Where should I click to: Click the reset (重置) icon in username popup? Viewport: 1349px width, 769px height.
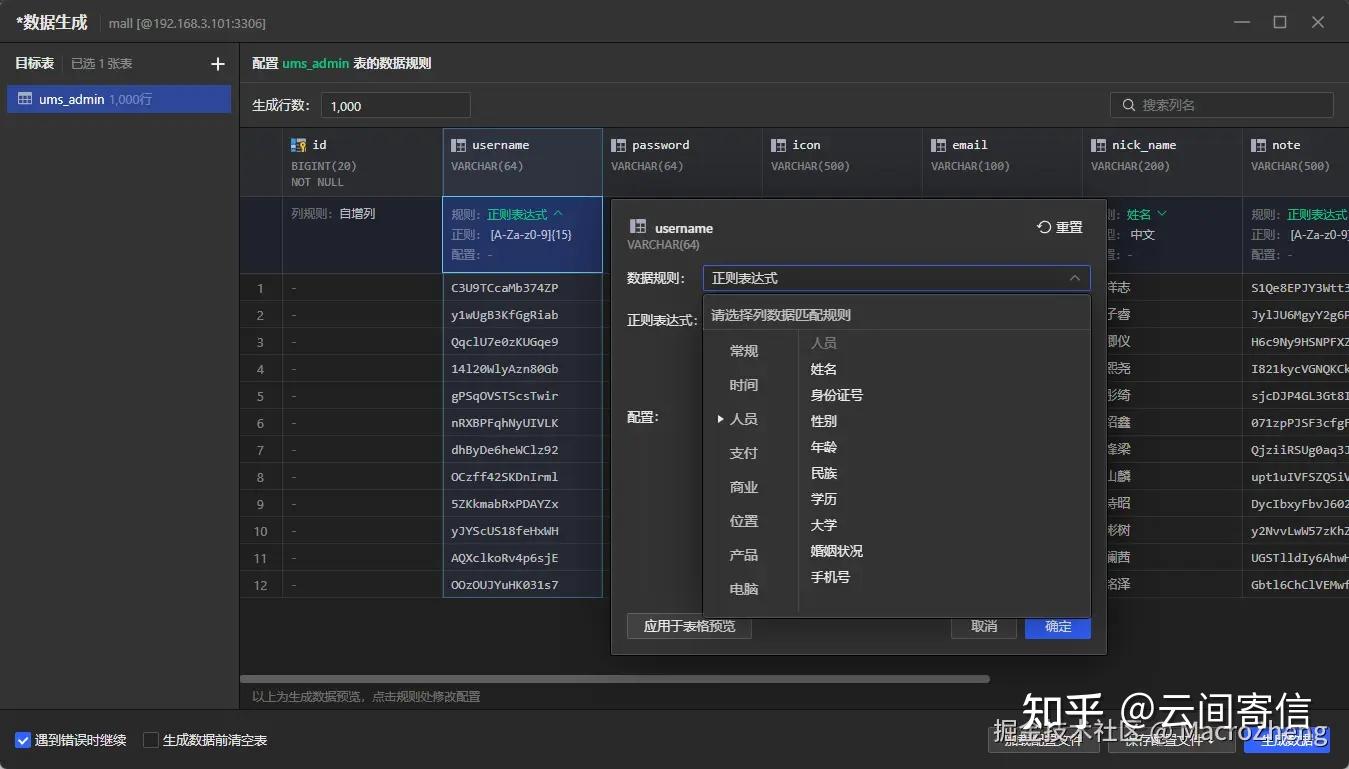tap(1044, 227)
